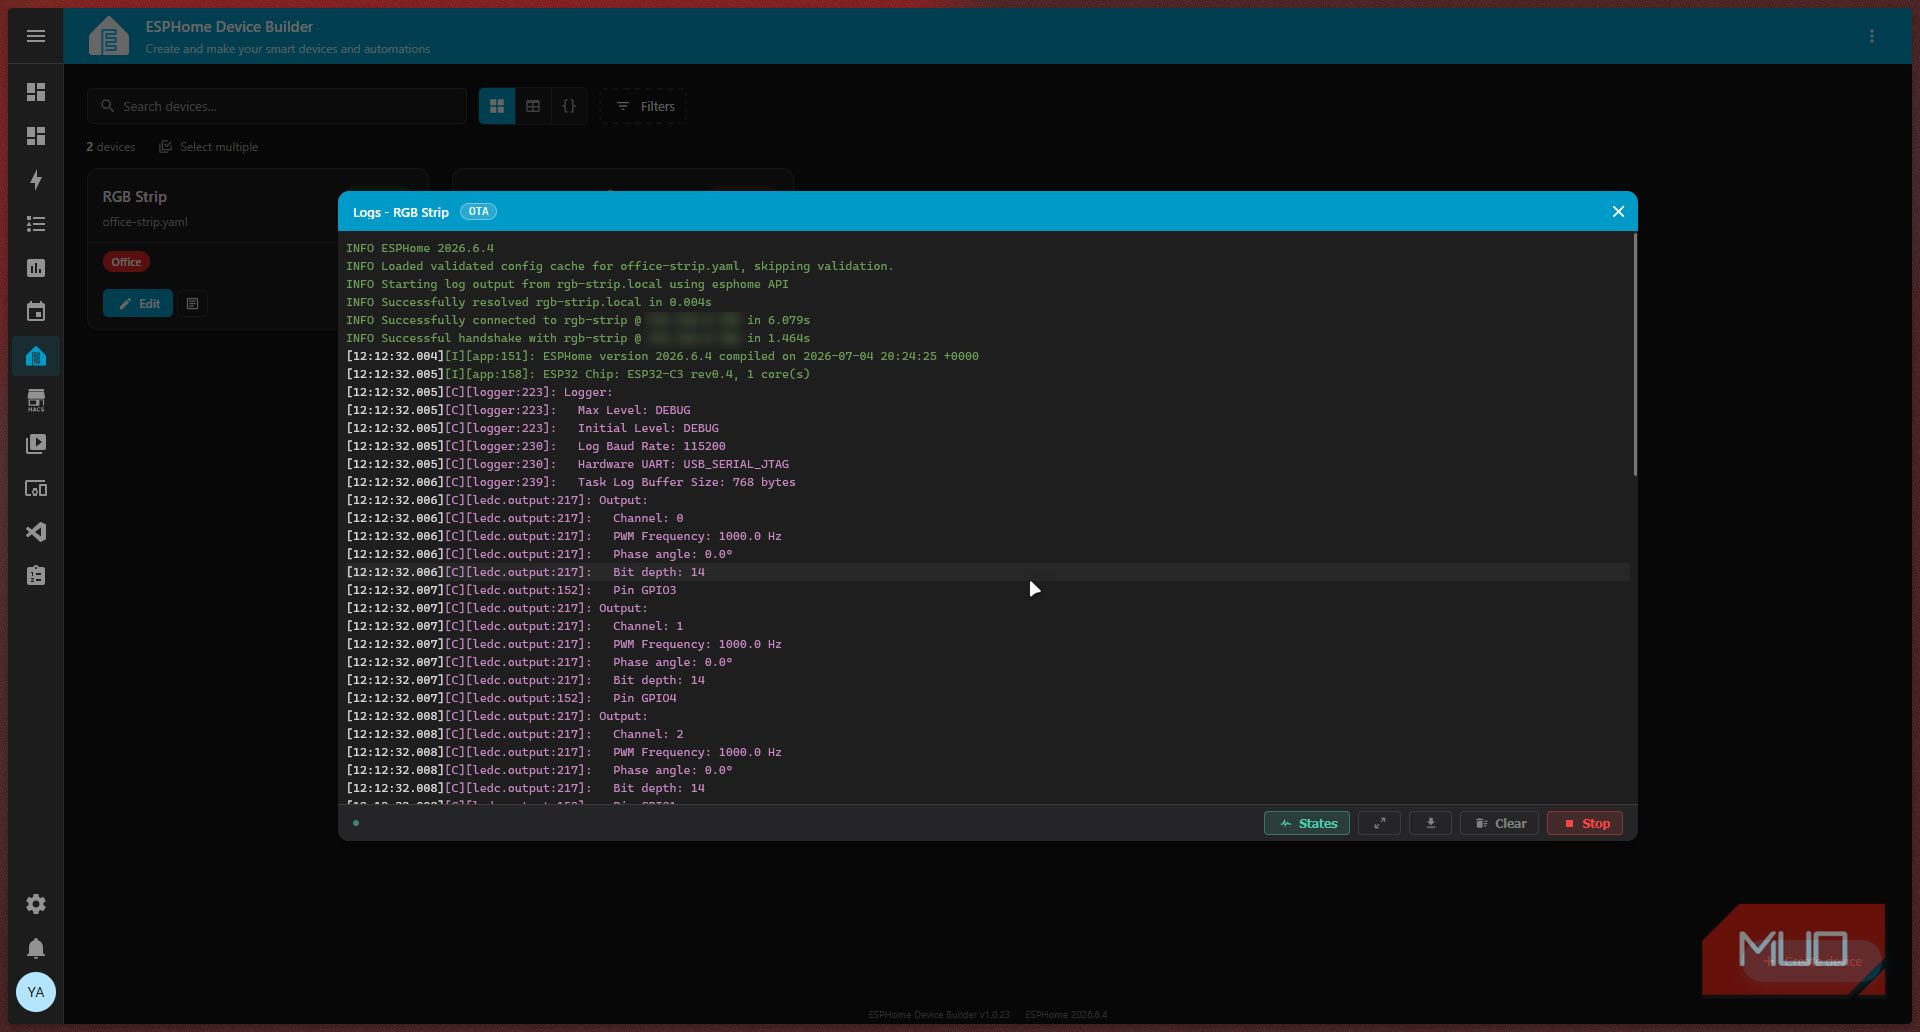Open the hamburger menu in the sidebar
Viewport: 1920px width, 1032px height.
36,36
